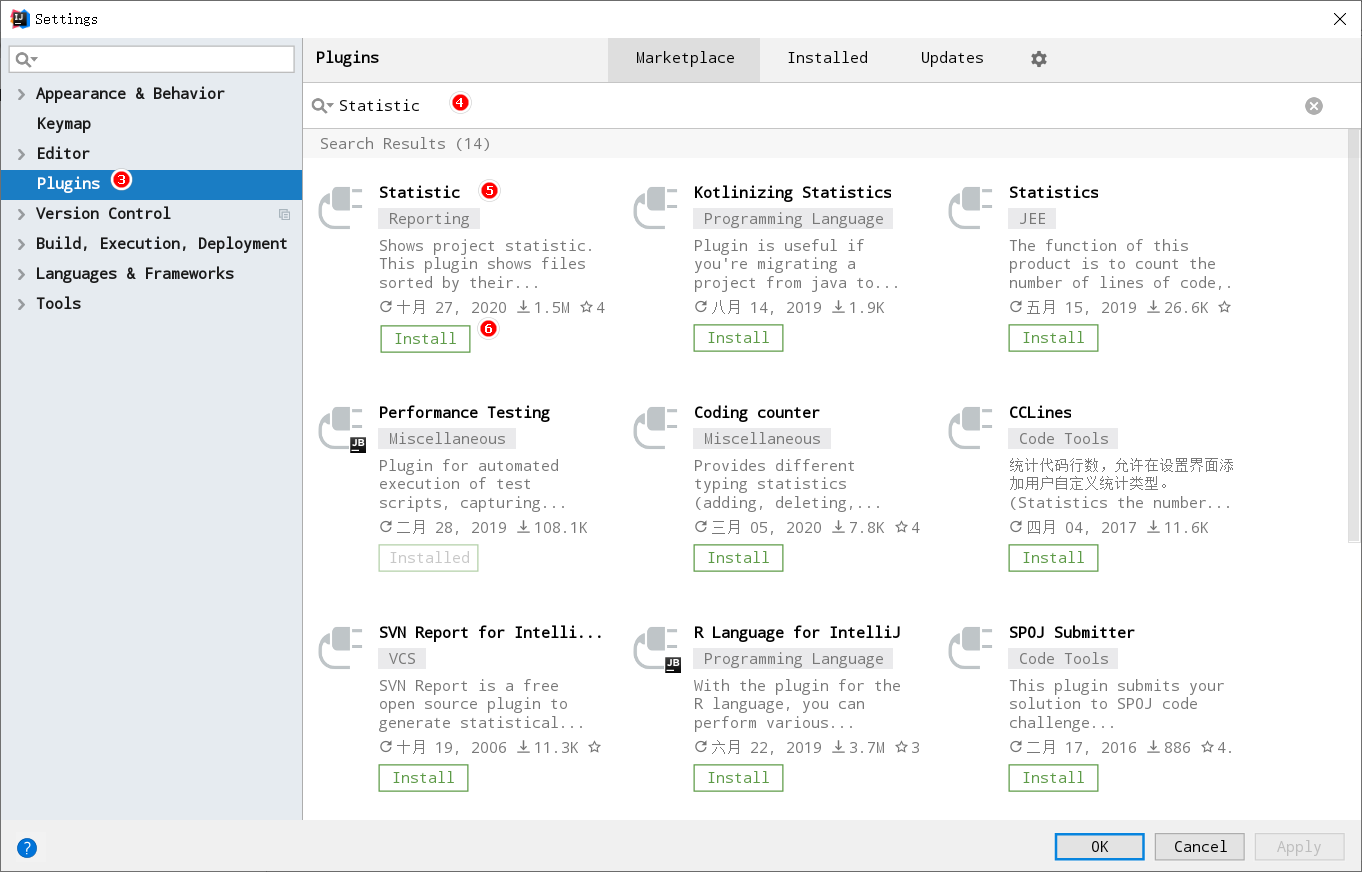Image resolution: width=1362 pixels, height=872 pixels.
Task: Cancel the Settings dialog
Action: click(1199, 847)
